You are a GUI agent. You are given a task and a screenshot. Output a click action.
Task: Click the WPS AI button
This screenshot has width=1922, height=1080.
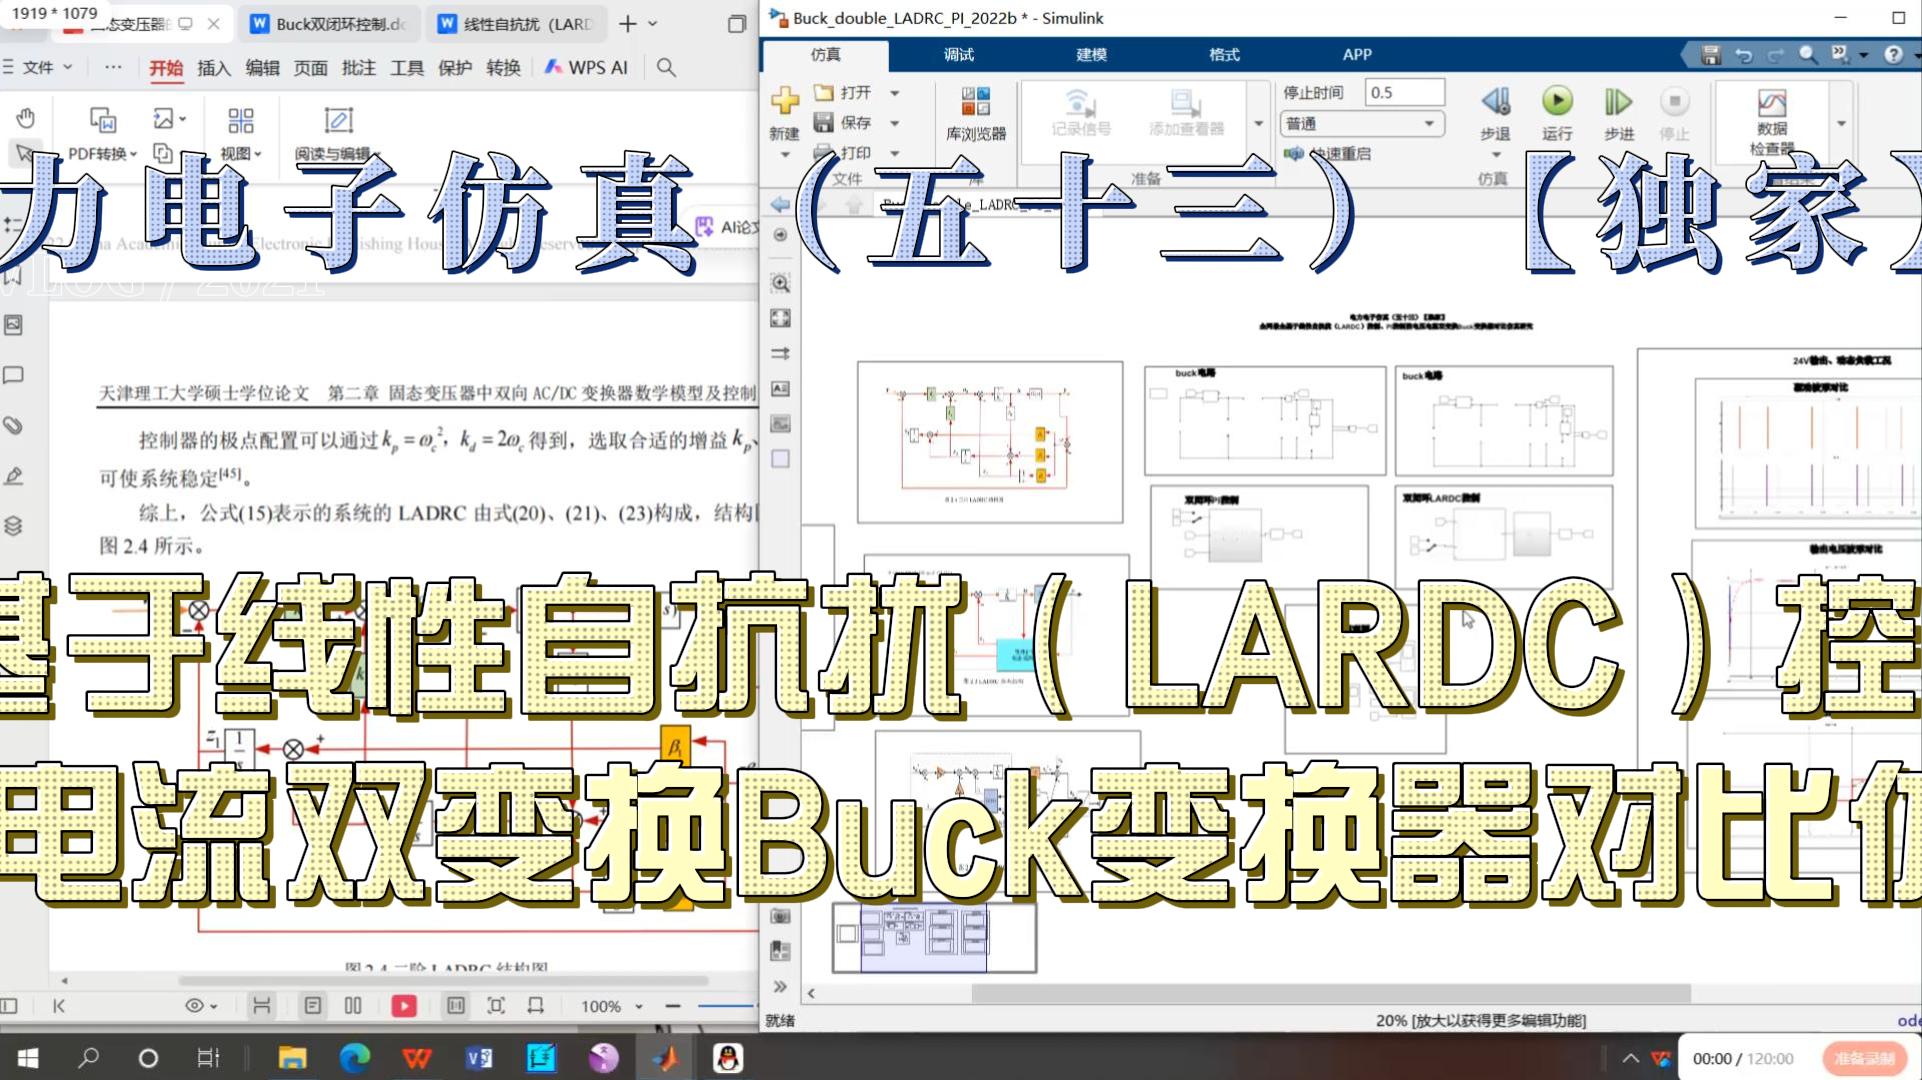tap(587, 67)
